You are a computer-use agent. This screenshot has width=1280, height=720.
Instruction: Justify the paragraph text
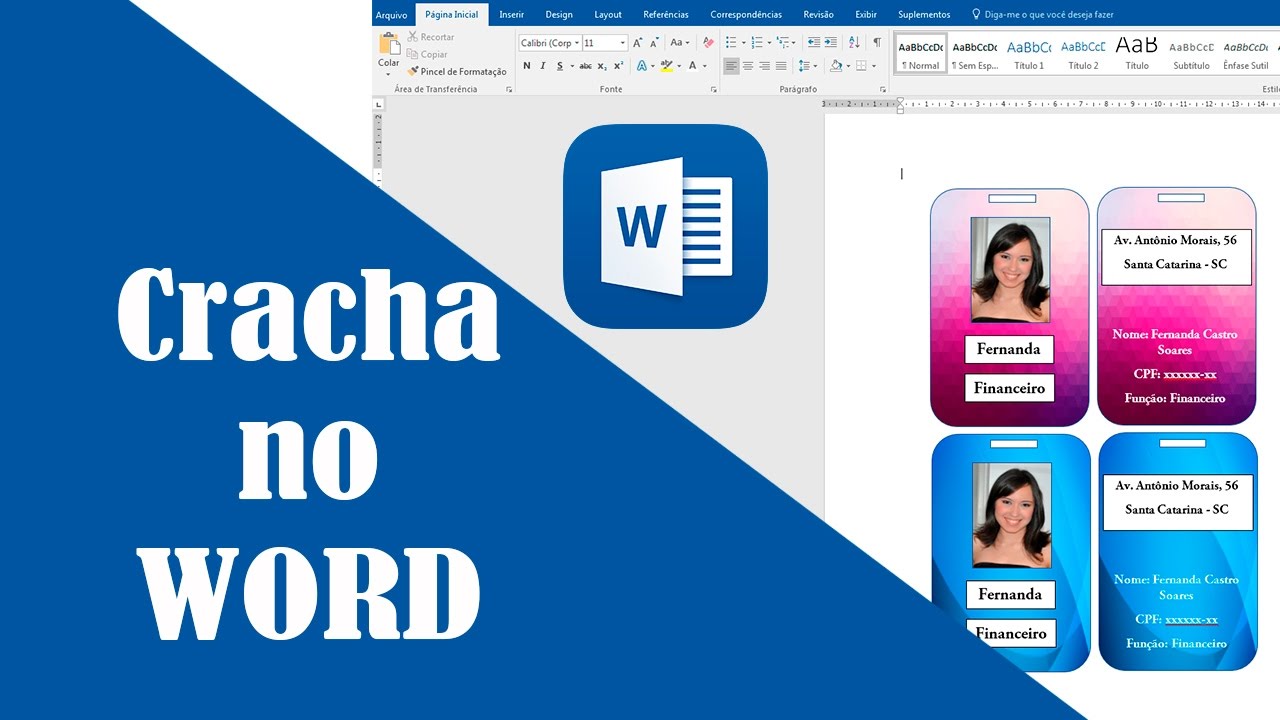781,66
